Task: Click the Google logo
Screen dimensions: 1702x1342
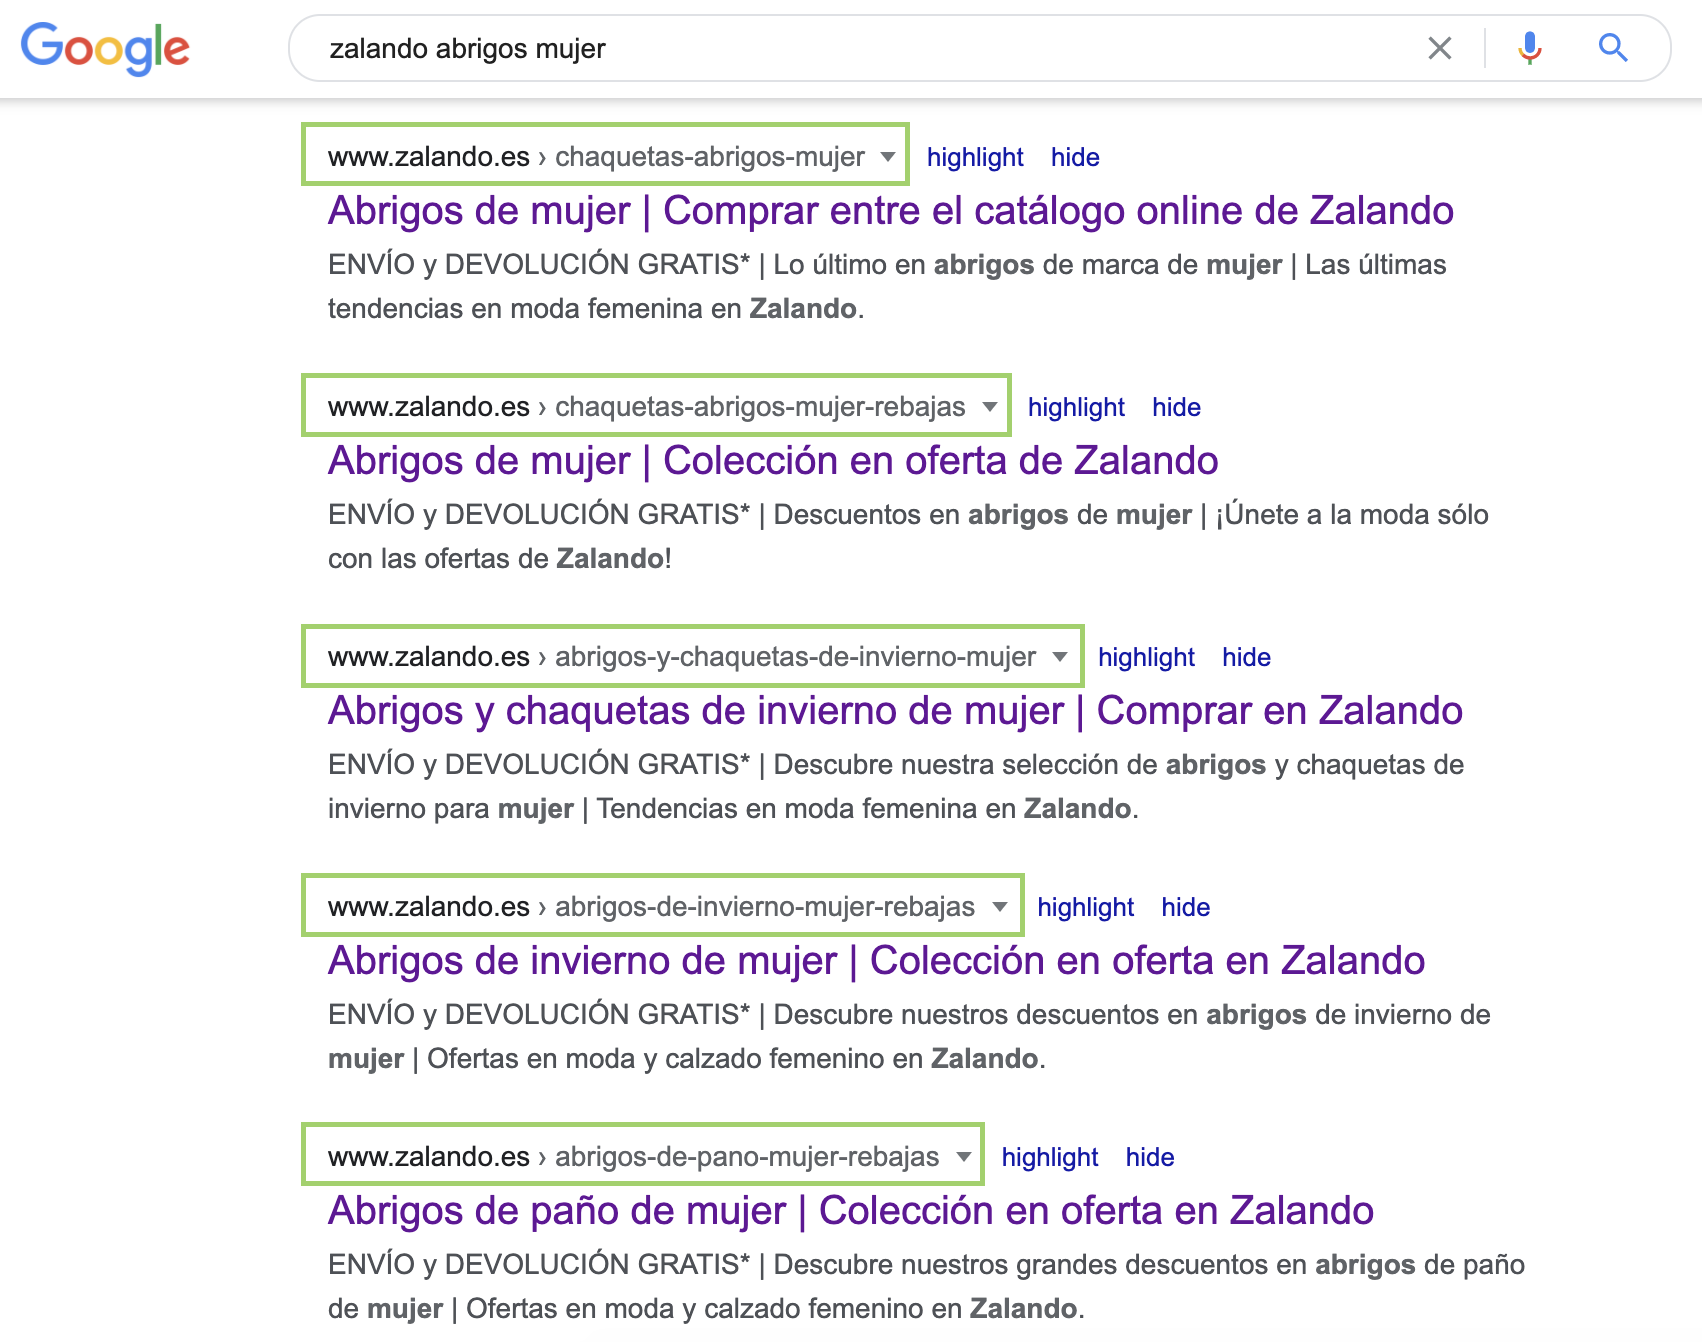Action: pos(105,47)
